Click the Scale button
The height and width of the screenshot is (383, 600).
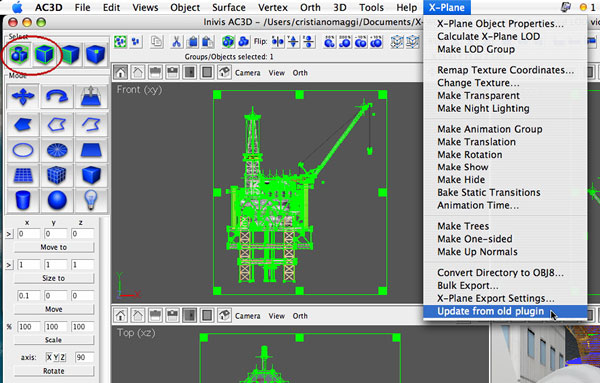coord(54,340)
